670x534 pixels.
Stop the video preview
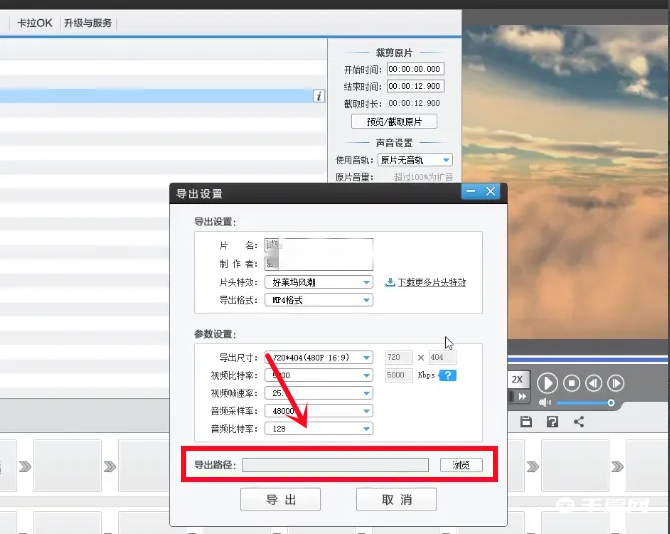[572, 383]
